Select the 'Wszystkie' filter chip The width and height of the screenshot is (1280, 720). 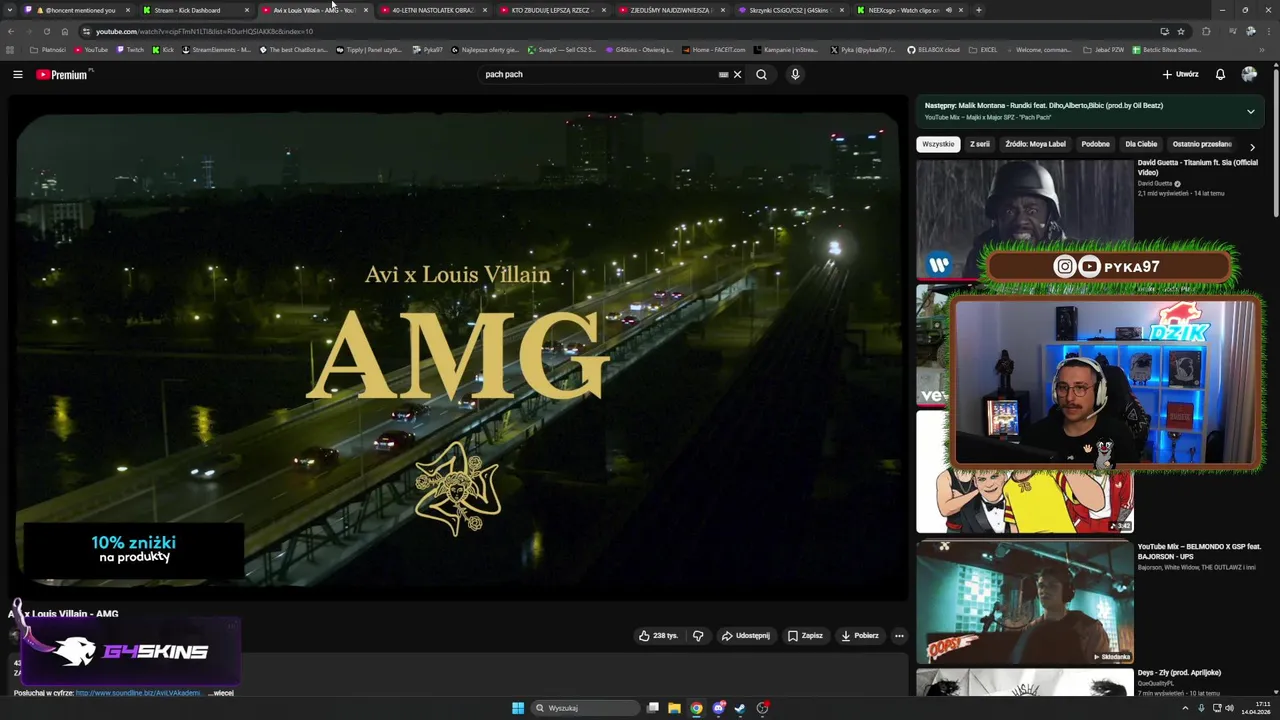coord(938,144)
